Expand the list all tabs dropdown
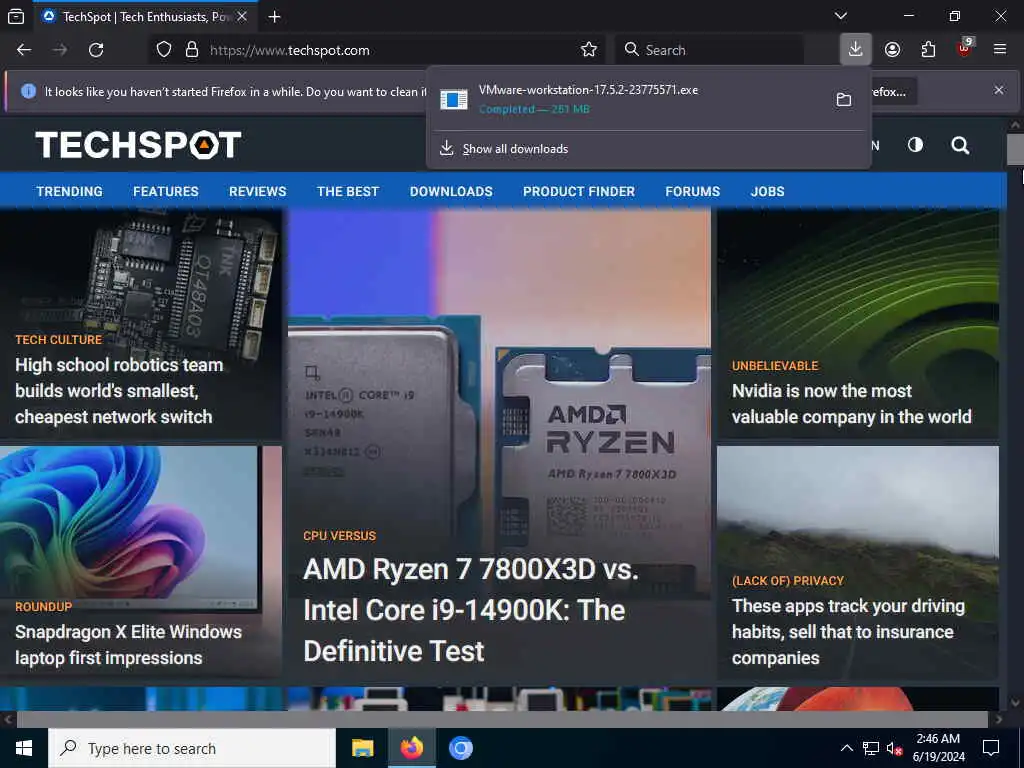 click(841, 16)
